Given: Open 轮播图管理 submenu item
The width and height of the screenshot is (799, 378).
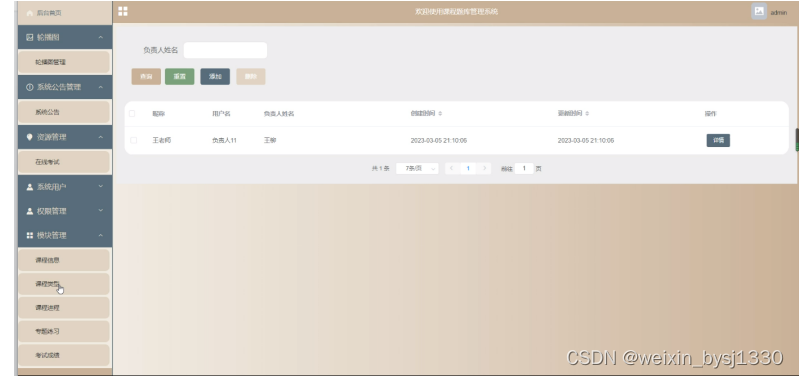Looking at the screenshot, I should [64, 62].
